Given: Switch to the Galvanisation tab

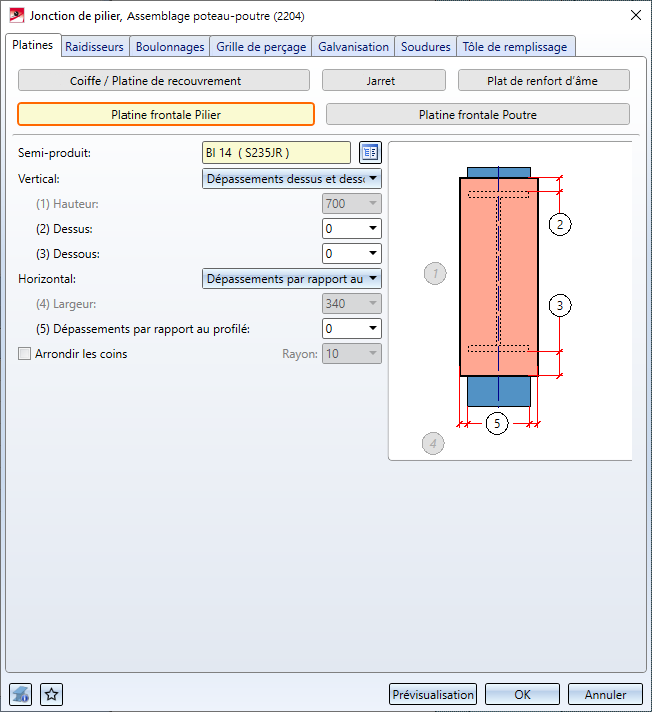Looking at the screenshot, I should [353, 47].
